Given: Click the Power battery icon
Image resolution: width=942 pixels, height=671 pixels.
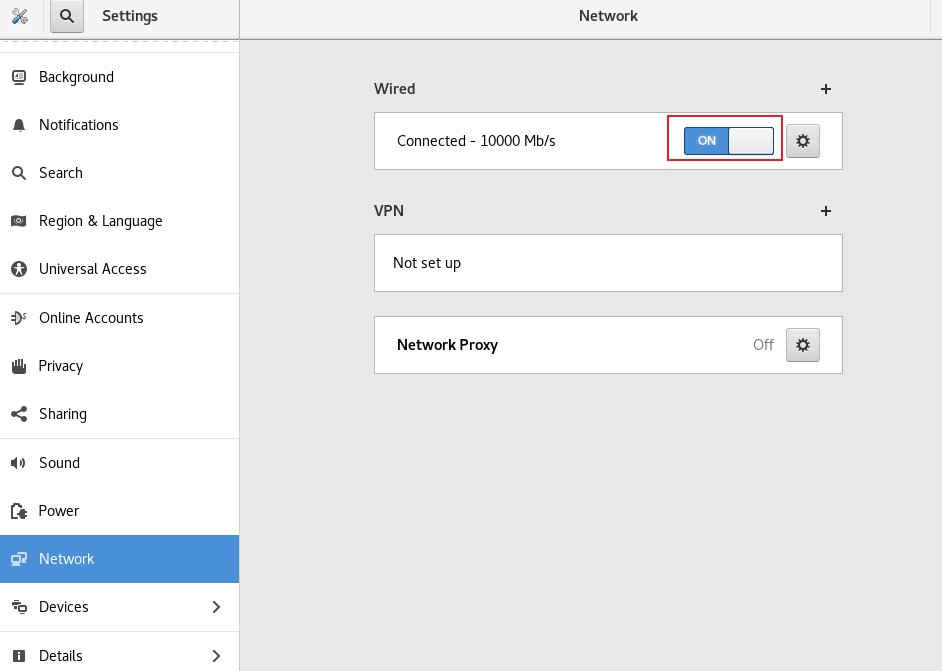Looking at the screenshot, I should [x=18, y=511].
